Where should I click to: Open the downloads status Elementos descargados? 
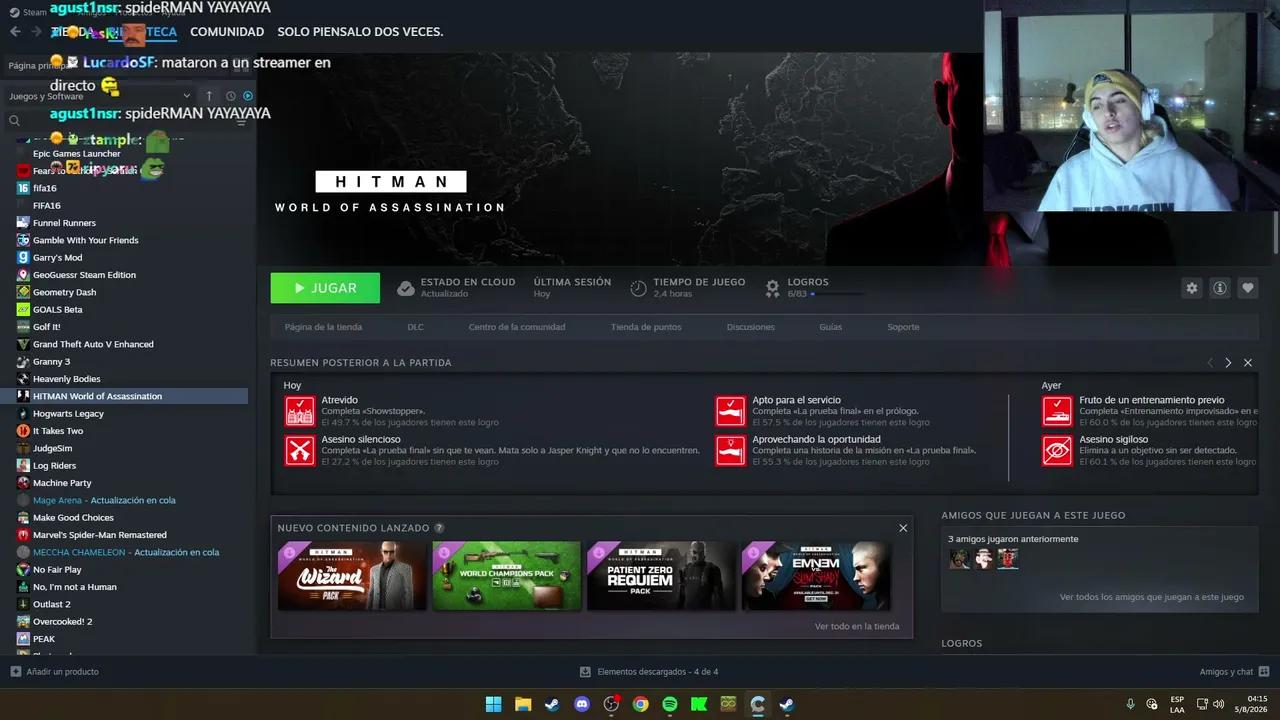(649, 672)
